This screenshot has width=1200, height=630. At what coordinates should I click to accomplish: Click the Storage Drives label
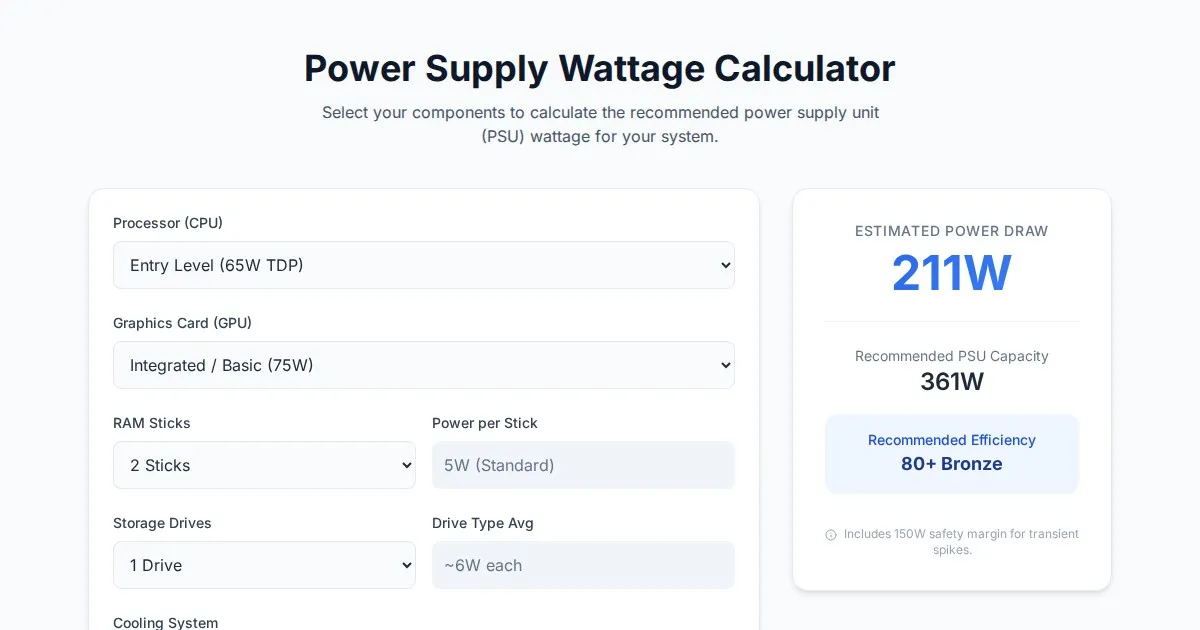(162, 523)
